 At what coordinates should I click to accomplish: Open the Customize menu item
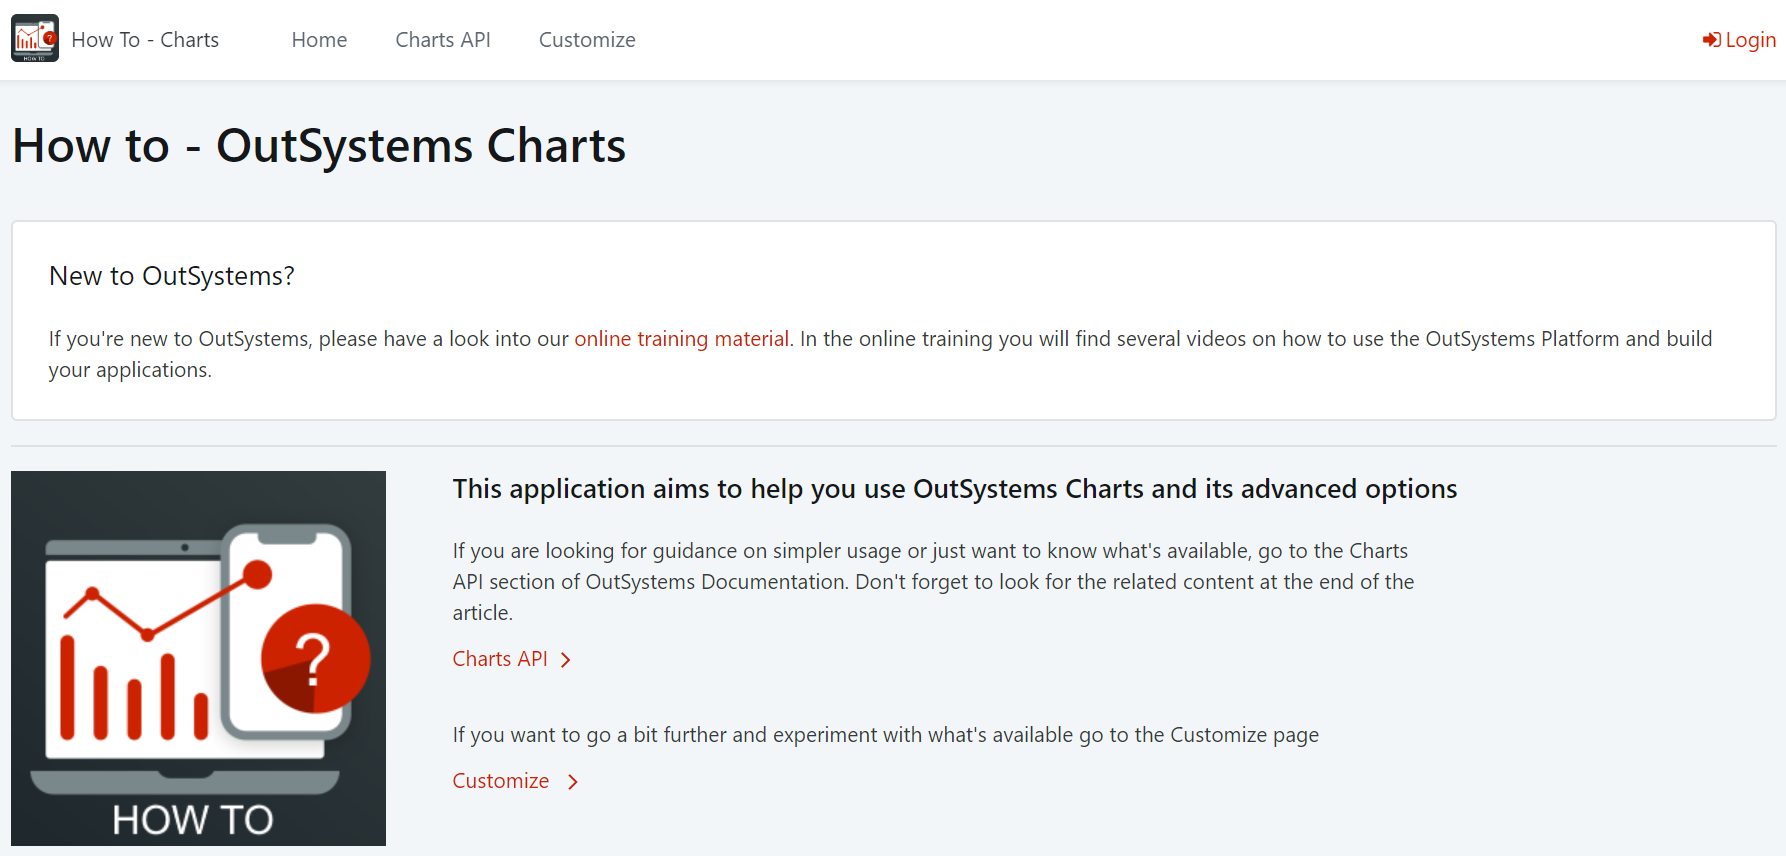587,40
